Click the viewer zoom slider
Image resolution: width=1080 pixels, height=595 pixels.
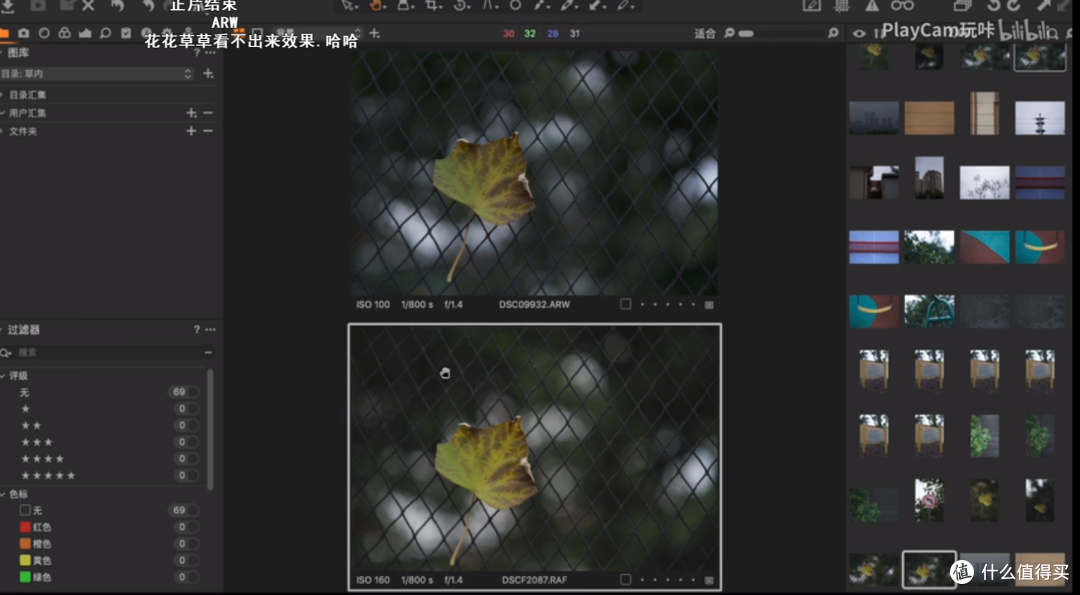[782, 33]
